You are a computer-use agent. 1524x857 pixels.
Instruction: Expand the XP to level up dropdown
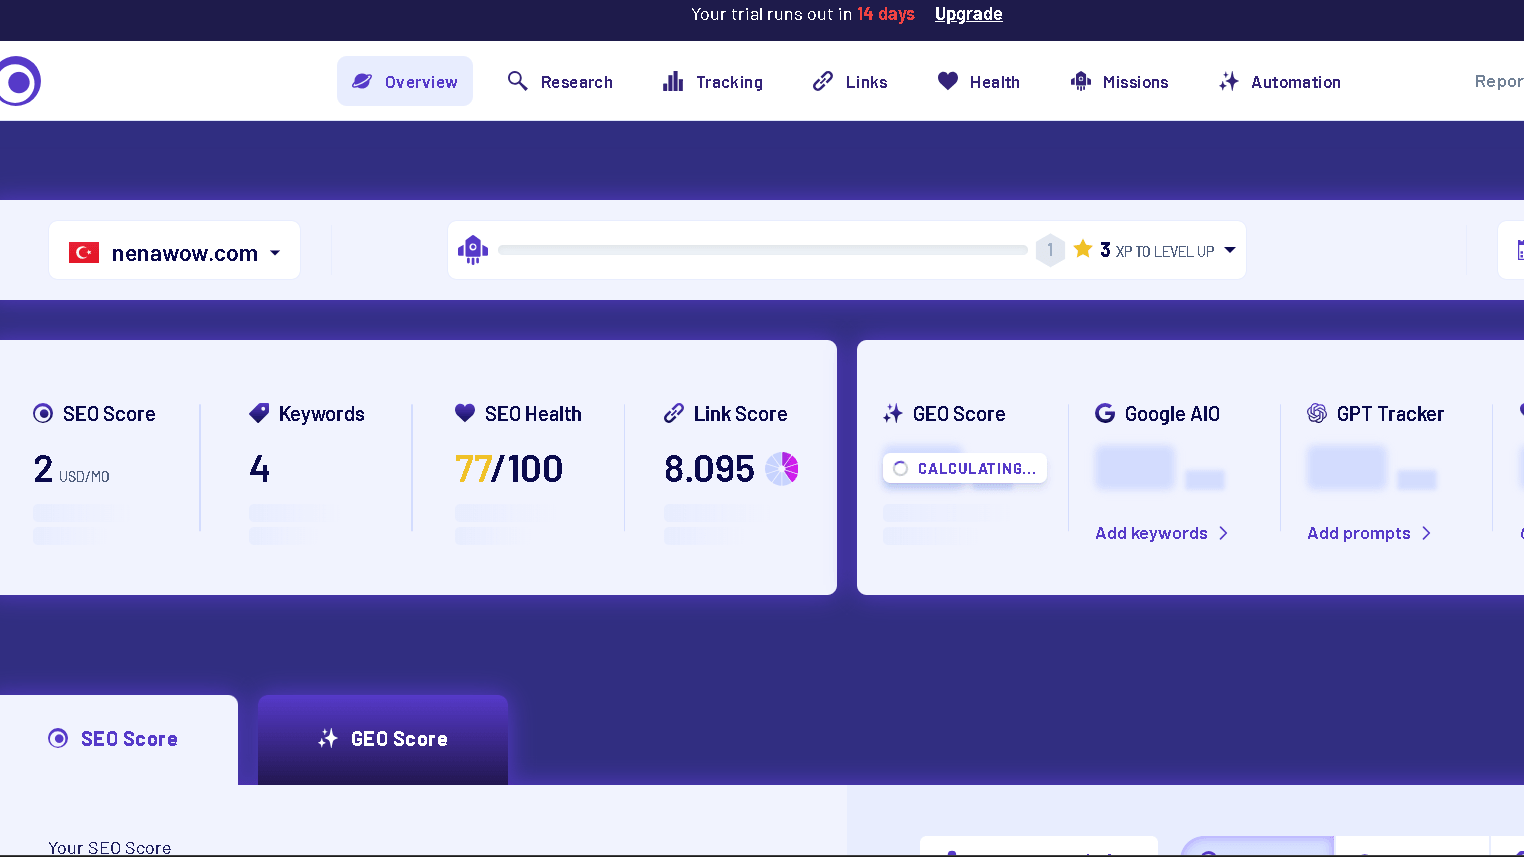[1230, 250]
